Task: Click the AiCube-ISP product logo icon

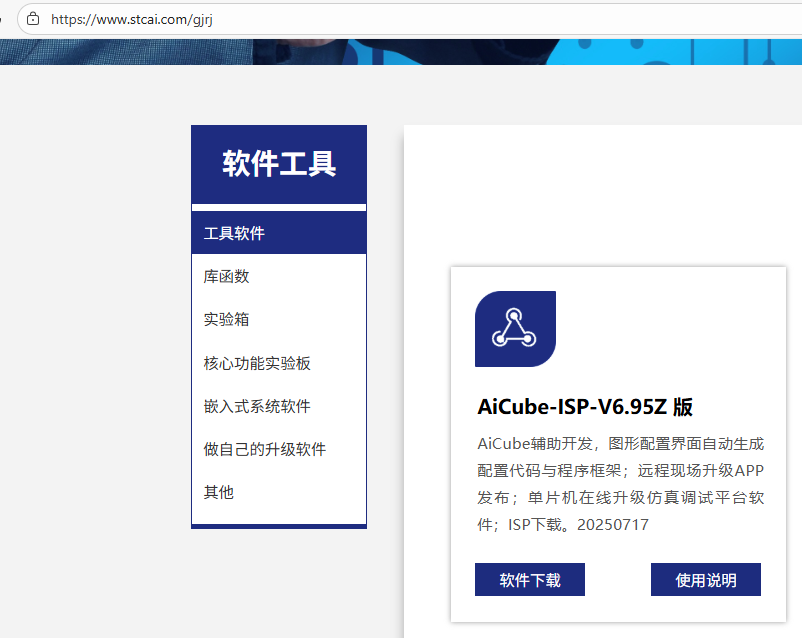Action: (x=515, y=328)
